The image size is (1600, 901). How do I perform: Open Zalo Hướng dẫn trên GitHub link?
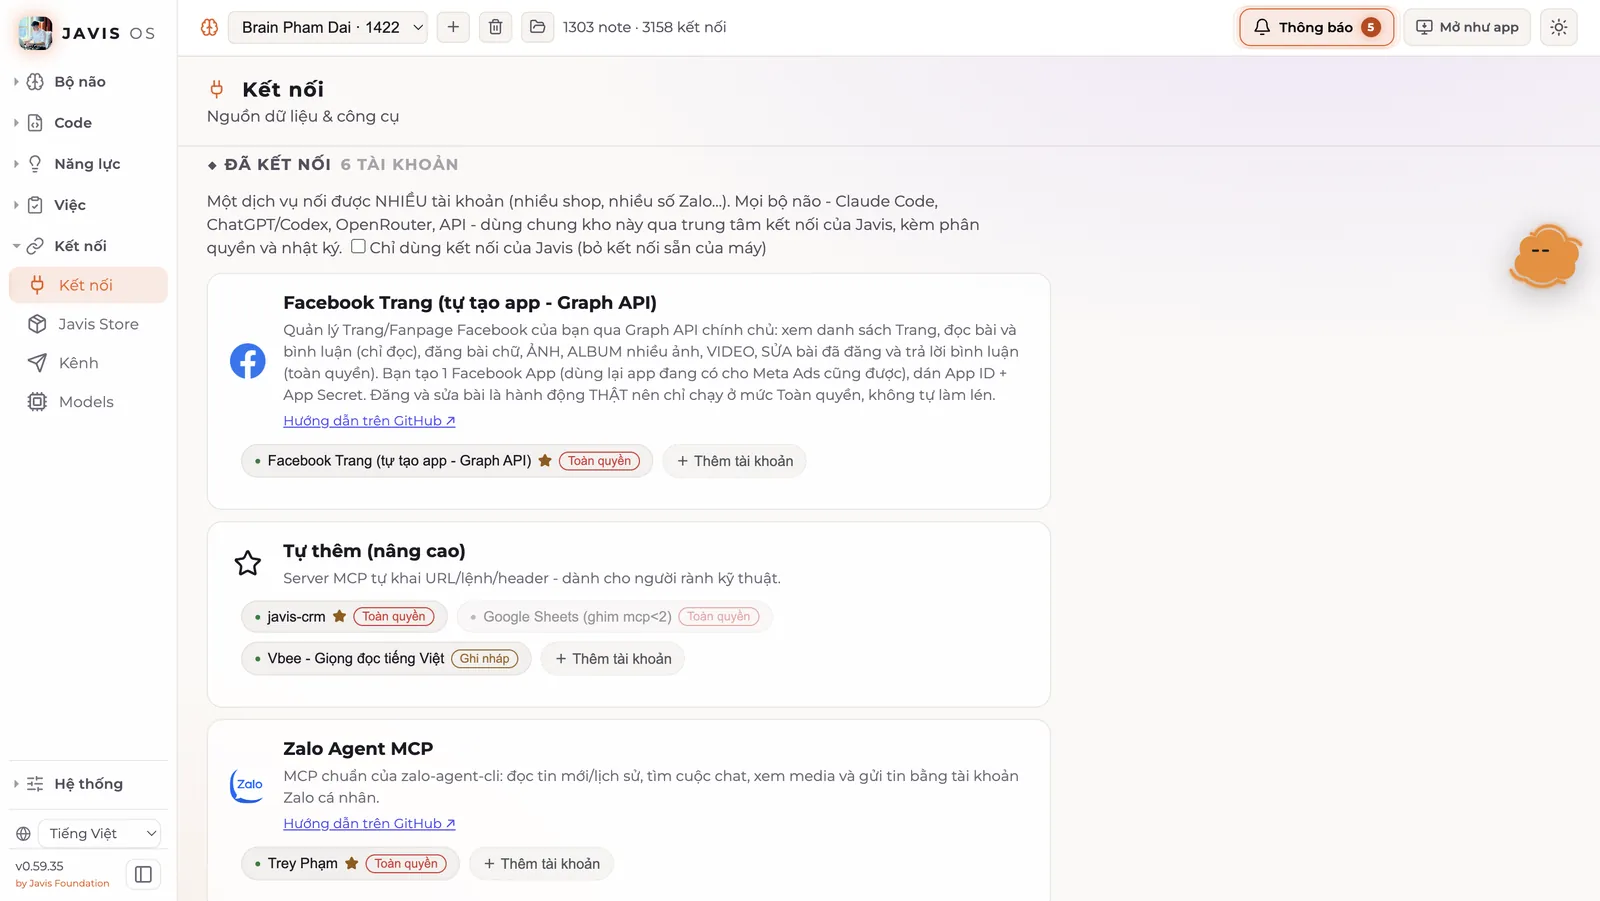pos(369,824)
